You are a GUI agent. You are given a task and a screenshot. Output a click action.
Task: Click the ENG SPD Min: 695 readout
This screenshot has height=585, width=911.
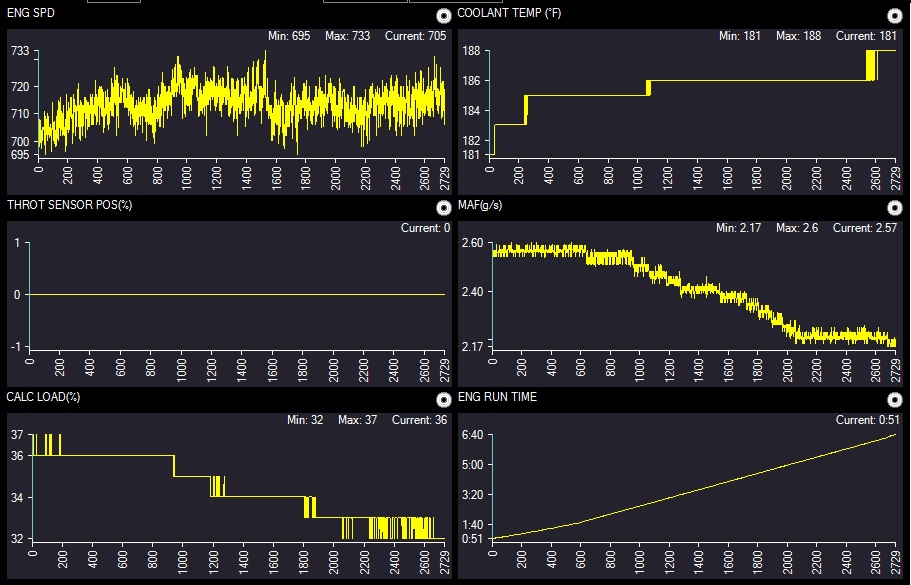point(287,36)
